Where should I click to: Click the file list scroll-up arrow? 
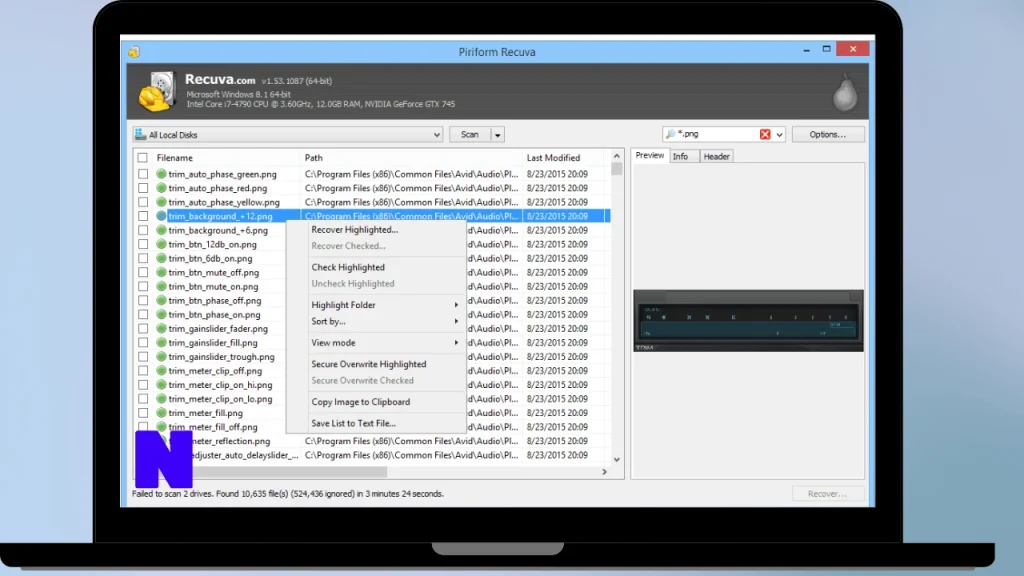616,156
